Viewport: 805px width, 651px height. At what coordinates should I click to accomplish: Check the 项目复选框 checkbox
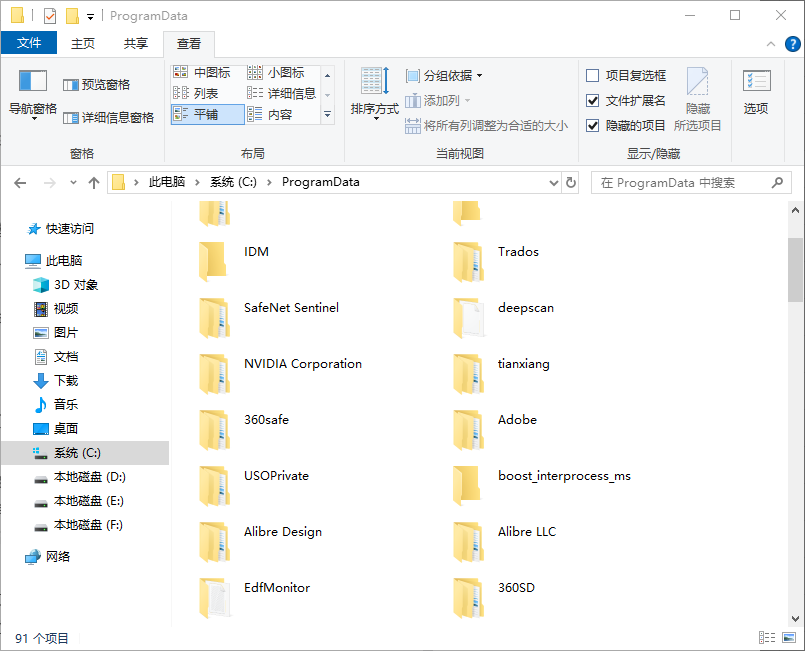tap(592, 75)
